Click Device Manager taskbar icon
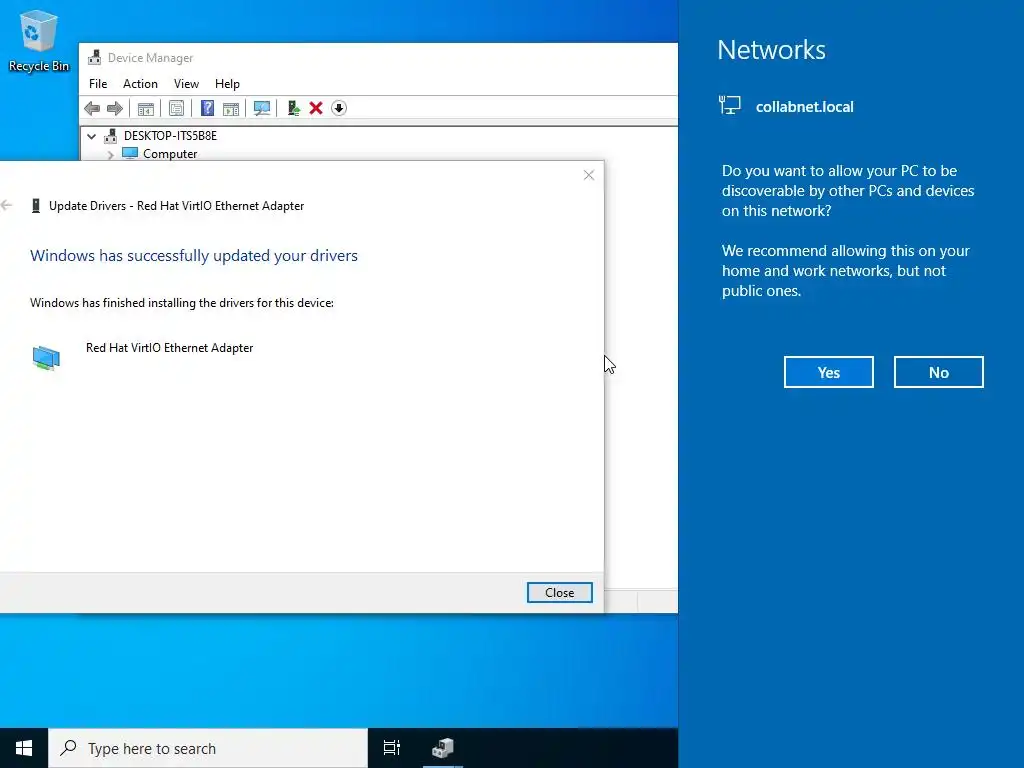The height and width of the screenshot is (768, 1024). pos(443,748)
